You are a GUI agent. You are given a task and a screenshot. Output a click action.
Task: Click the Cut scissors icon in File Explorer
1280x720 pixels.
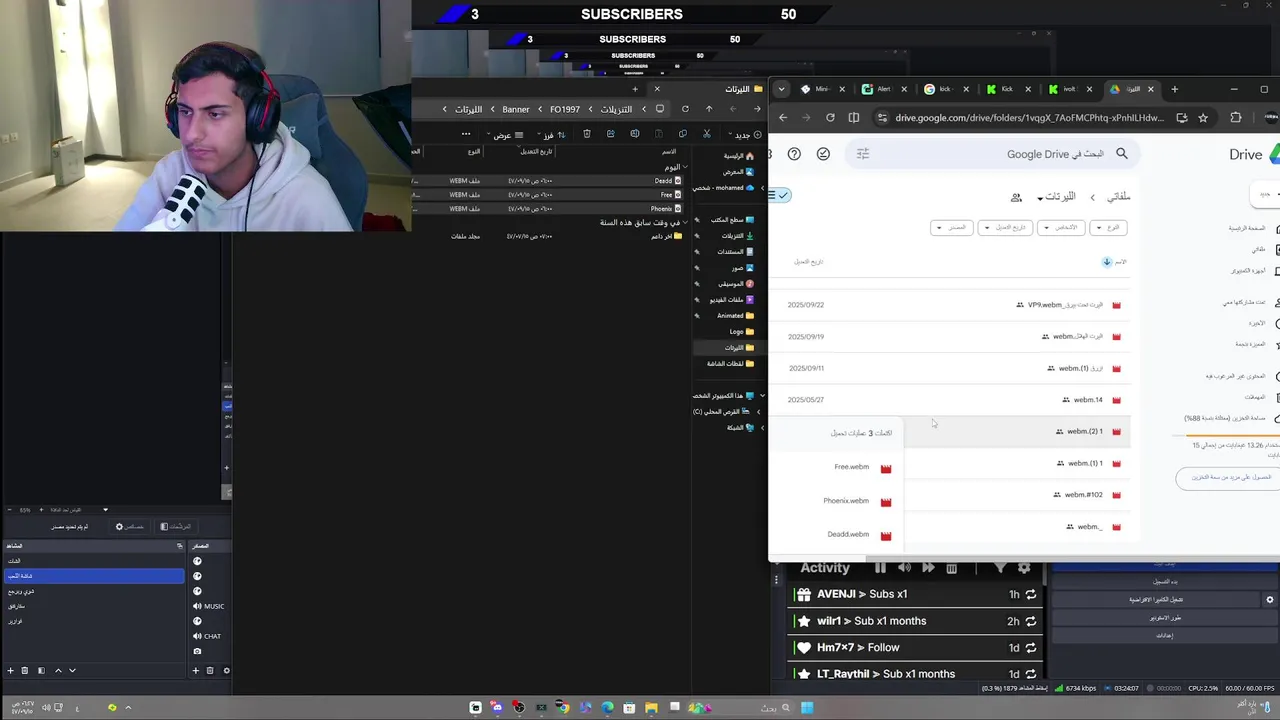pos(707,134)
